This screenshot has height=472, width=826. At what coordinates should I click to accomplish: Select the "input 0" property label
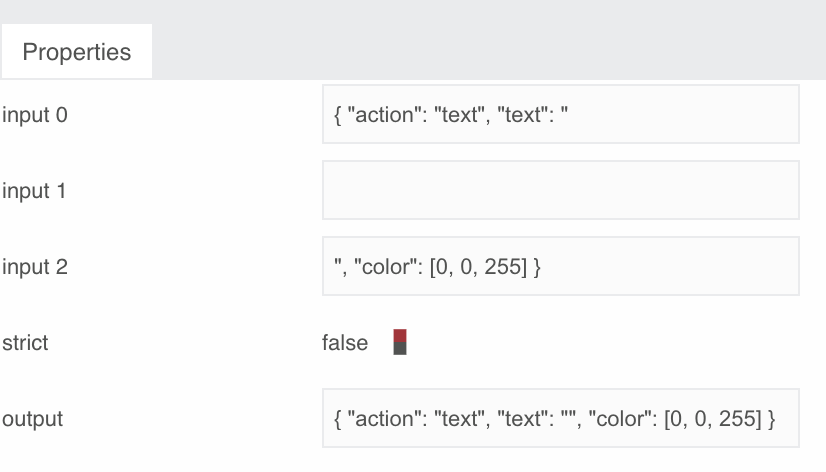35,115
